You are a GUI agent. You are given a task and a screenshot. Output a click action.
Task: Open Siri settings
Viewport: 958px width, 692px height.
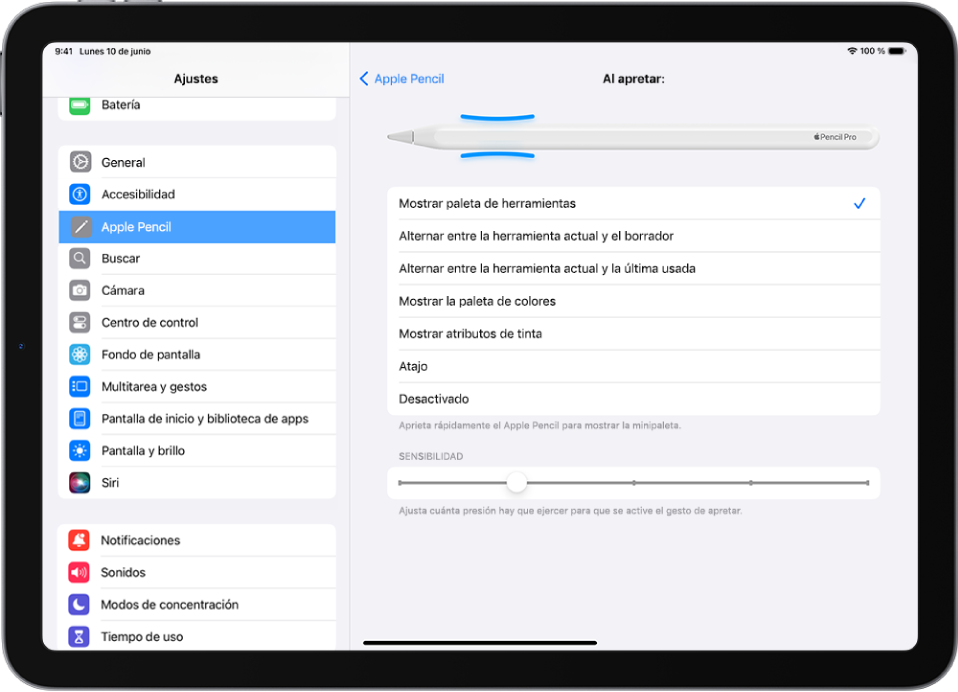pyautogui.click(x=197, y=483)
